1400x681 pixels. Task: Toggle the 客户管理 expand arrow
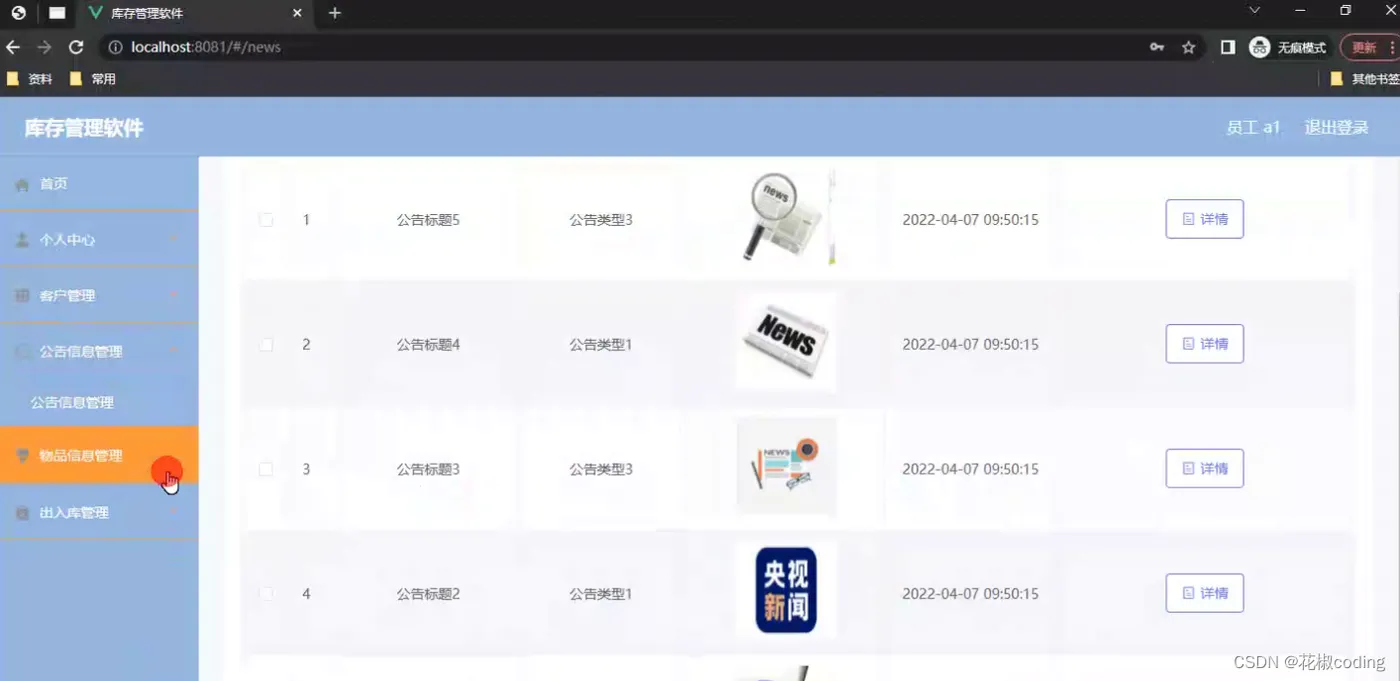click(x=175, y=295)
